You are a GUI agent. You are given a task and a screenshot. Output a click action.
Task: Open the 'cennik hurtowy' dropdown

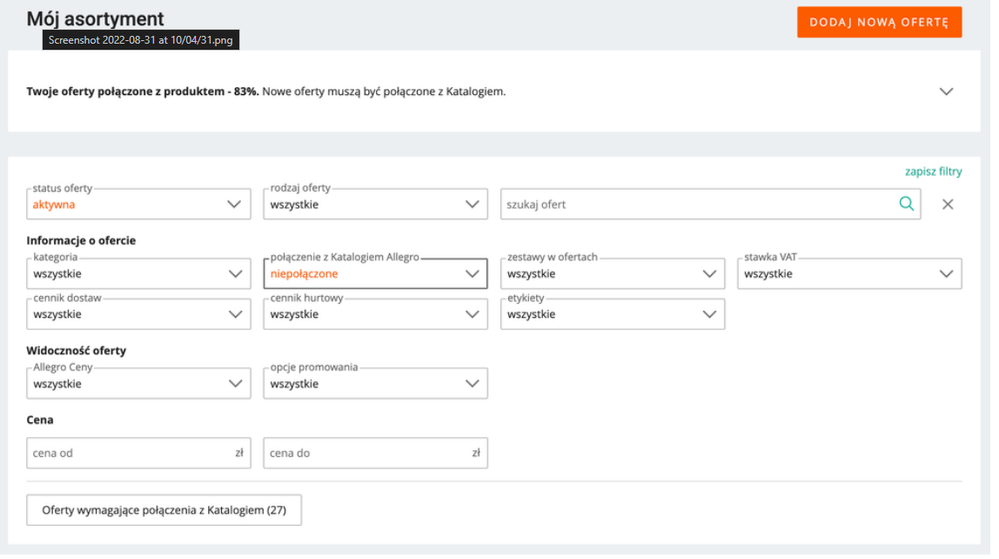point(376,315)
